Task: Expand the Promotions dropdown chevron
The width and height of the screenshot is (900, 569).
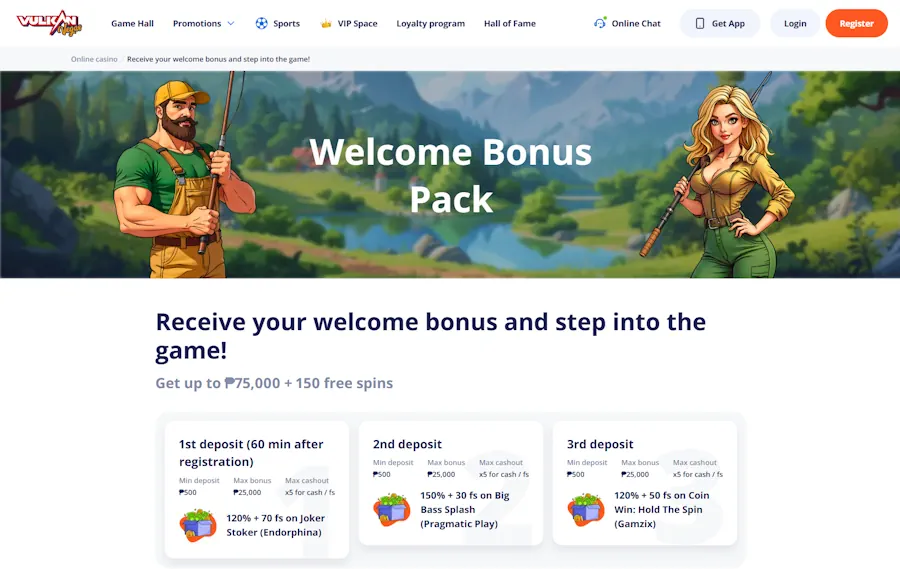Action: pyautogui.click(x=231, y=24)
